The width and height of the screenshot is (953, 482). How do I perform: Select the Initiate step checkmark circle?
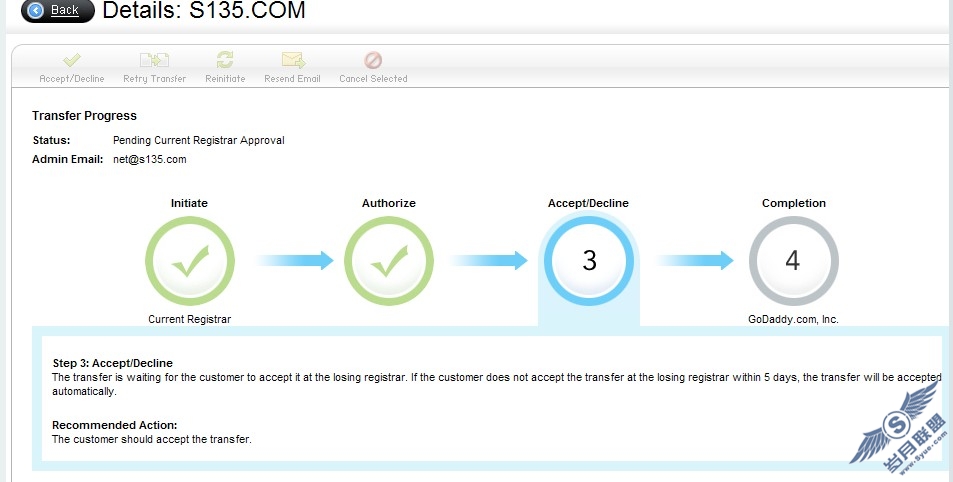point(189,262)
